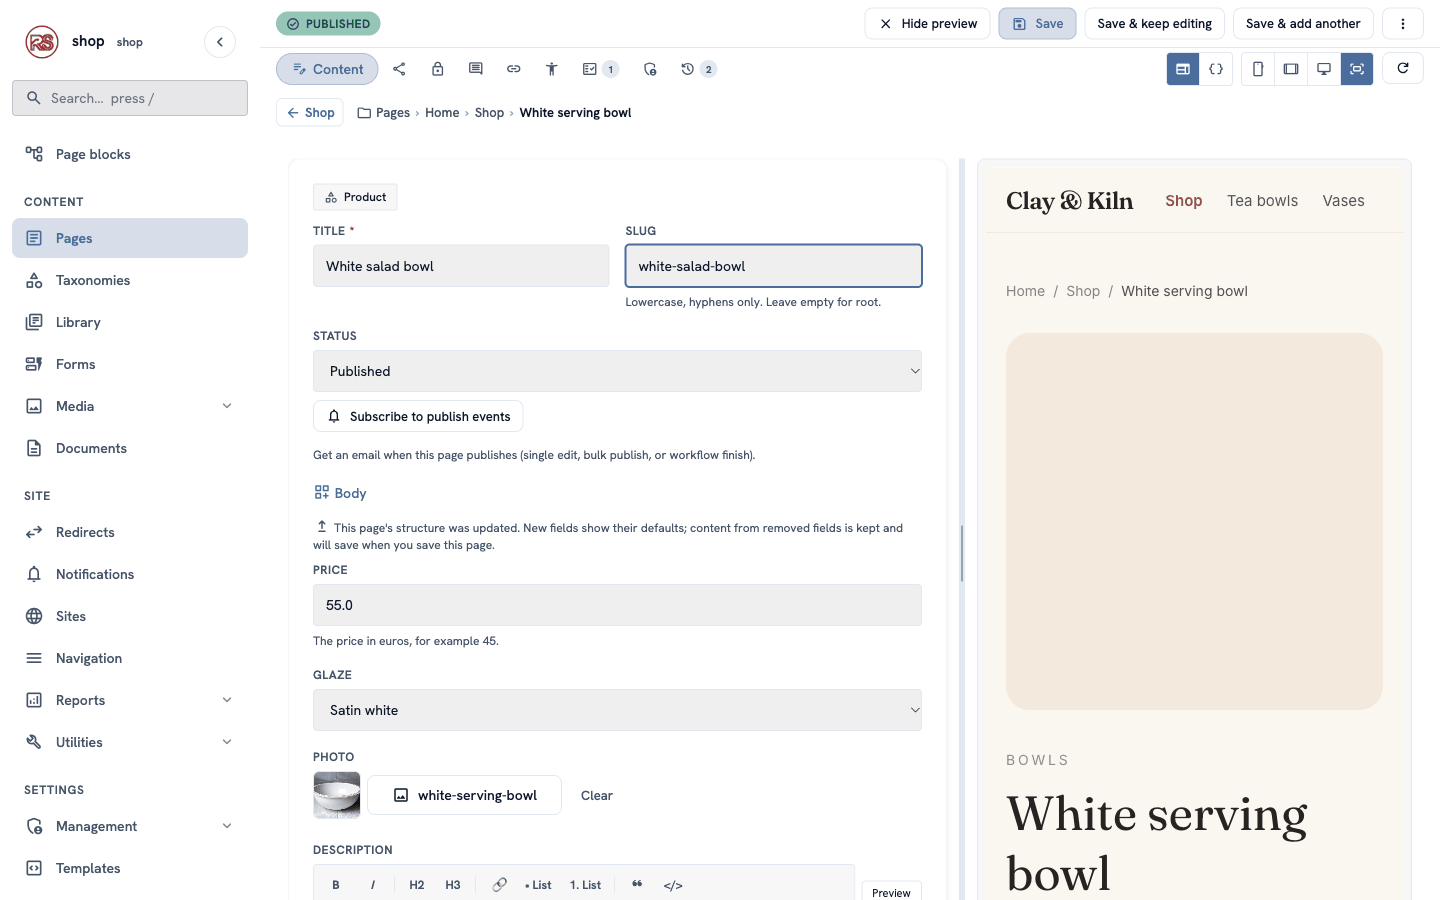
Task: Refresh the live preview
Action: (x=1403, y=68)
